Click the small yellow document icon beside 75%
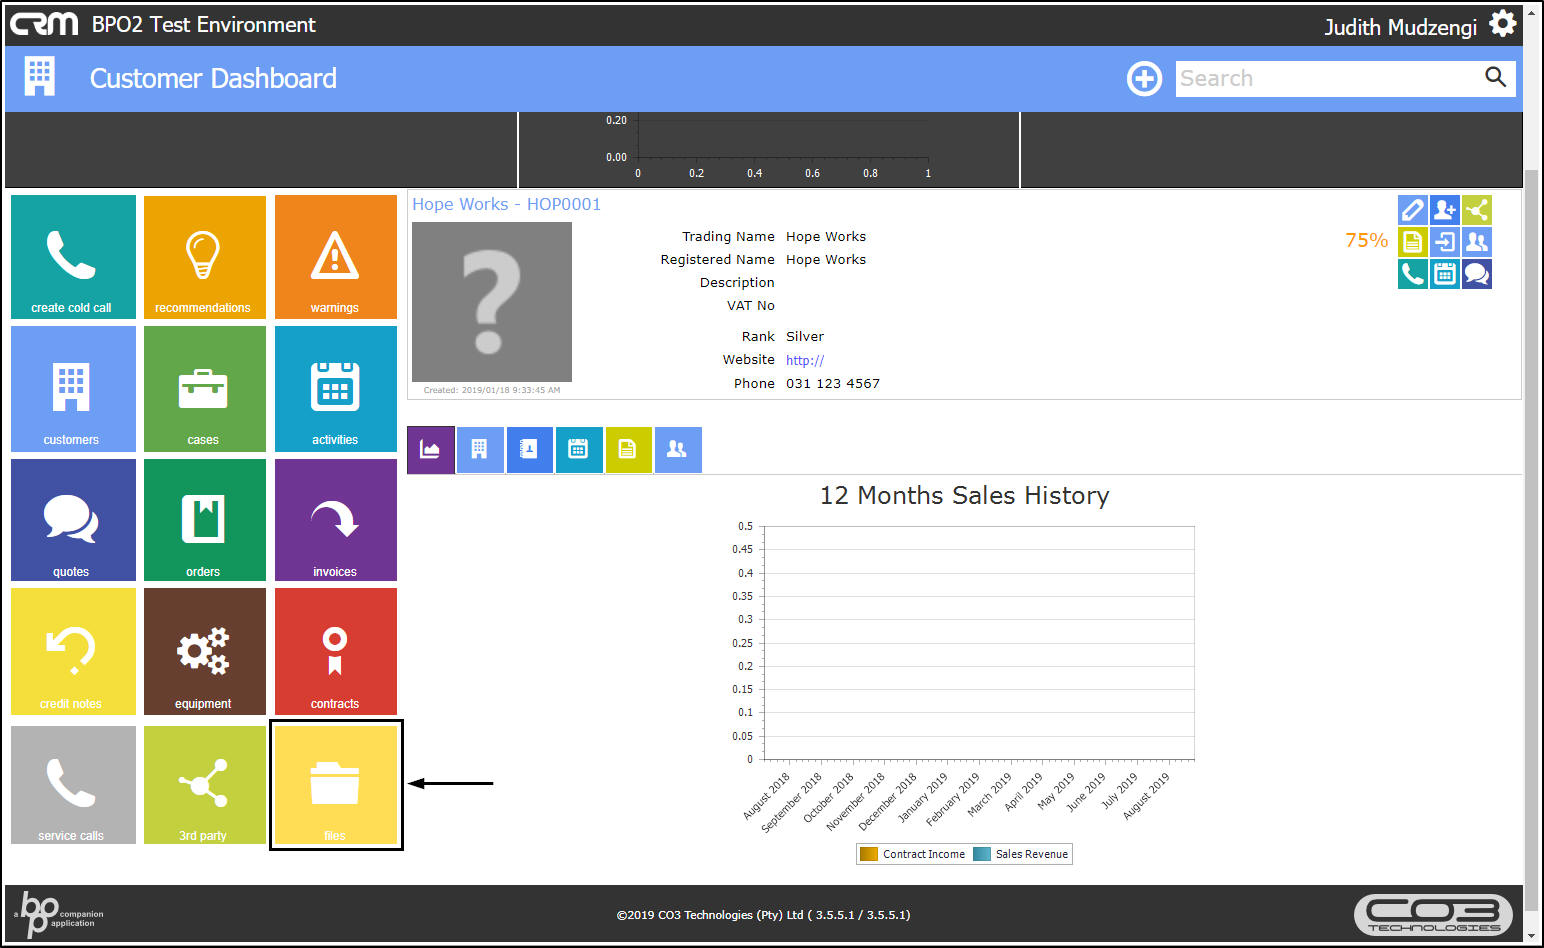This screenshot has width=1544, height=948. click(1412, 242)
